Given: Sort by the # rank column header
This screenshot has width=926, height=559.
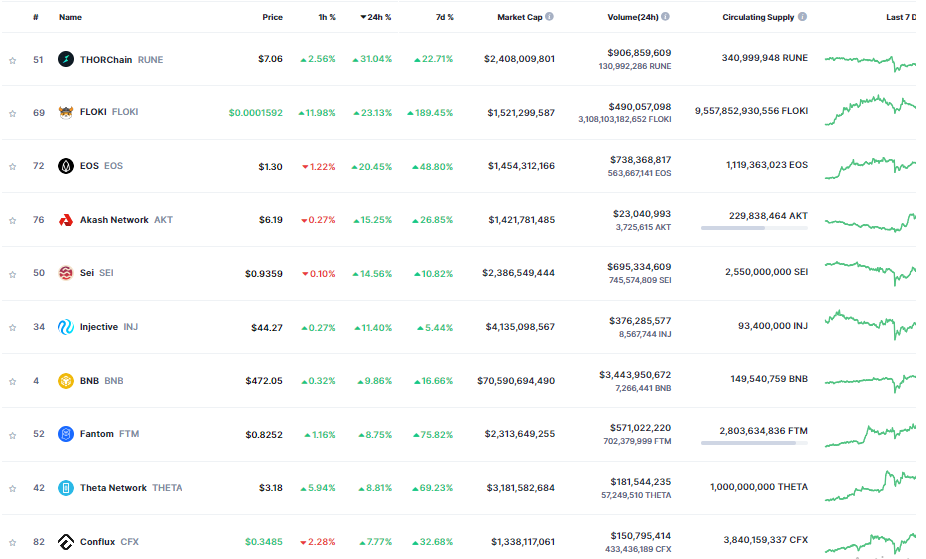Looking at the screenshot, I should [x=36, y=17].
